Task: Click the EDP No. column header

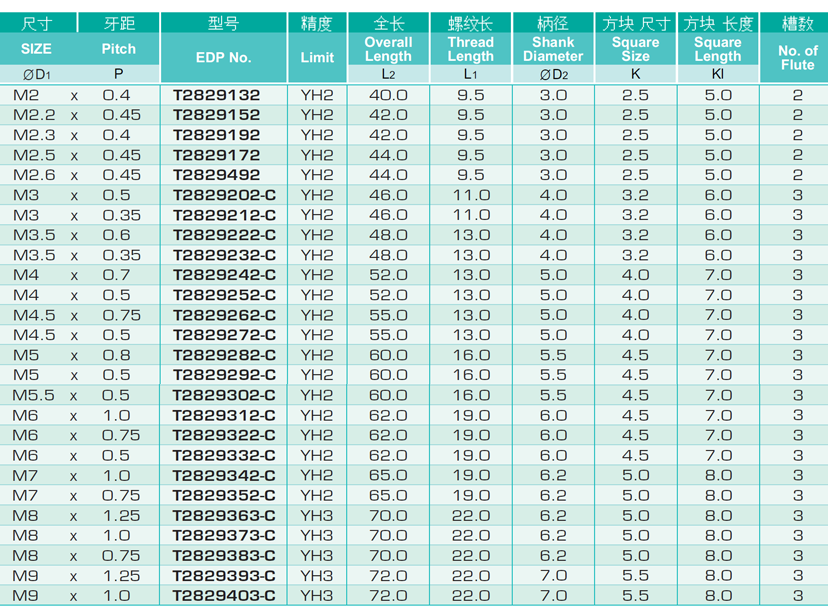Action: (223, 57)
